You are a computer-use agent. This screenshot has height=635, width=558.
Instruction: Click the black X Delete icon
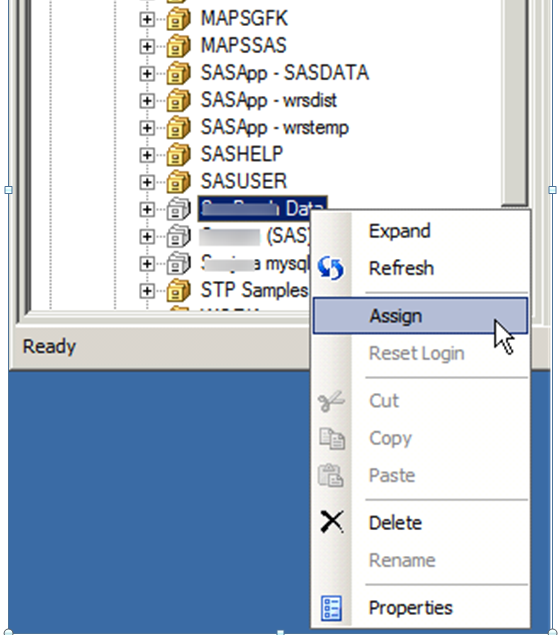coord(332,522)
